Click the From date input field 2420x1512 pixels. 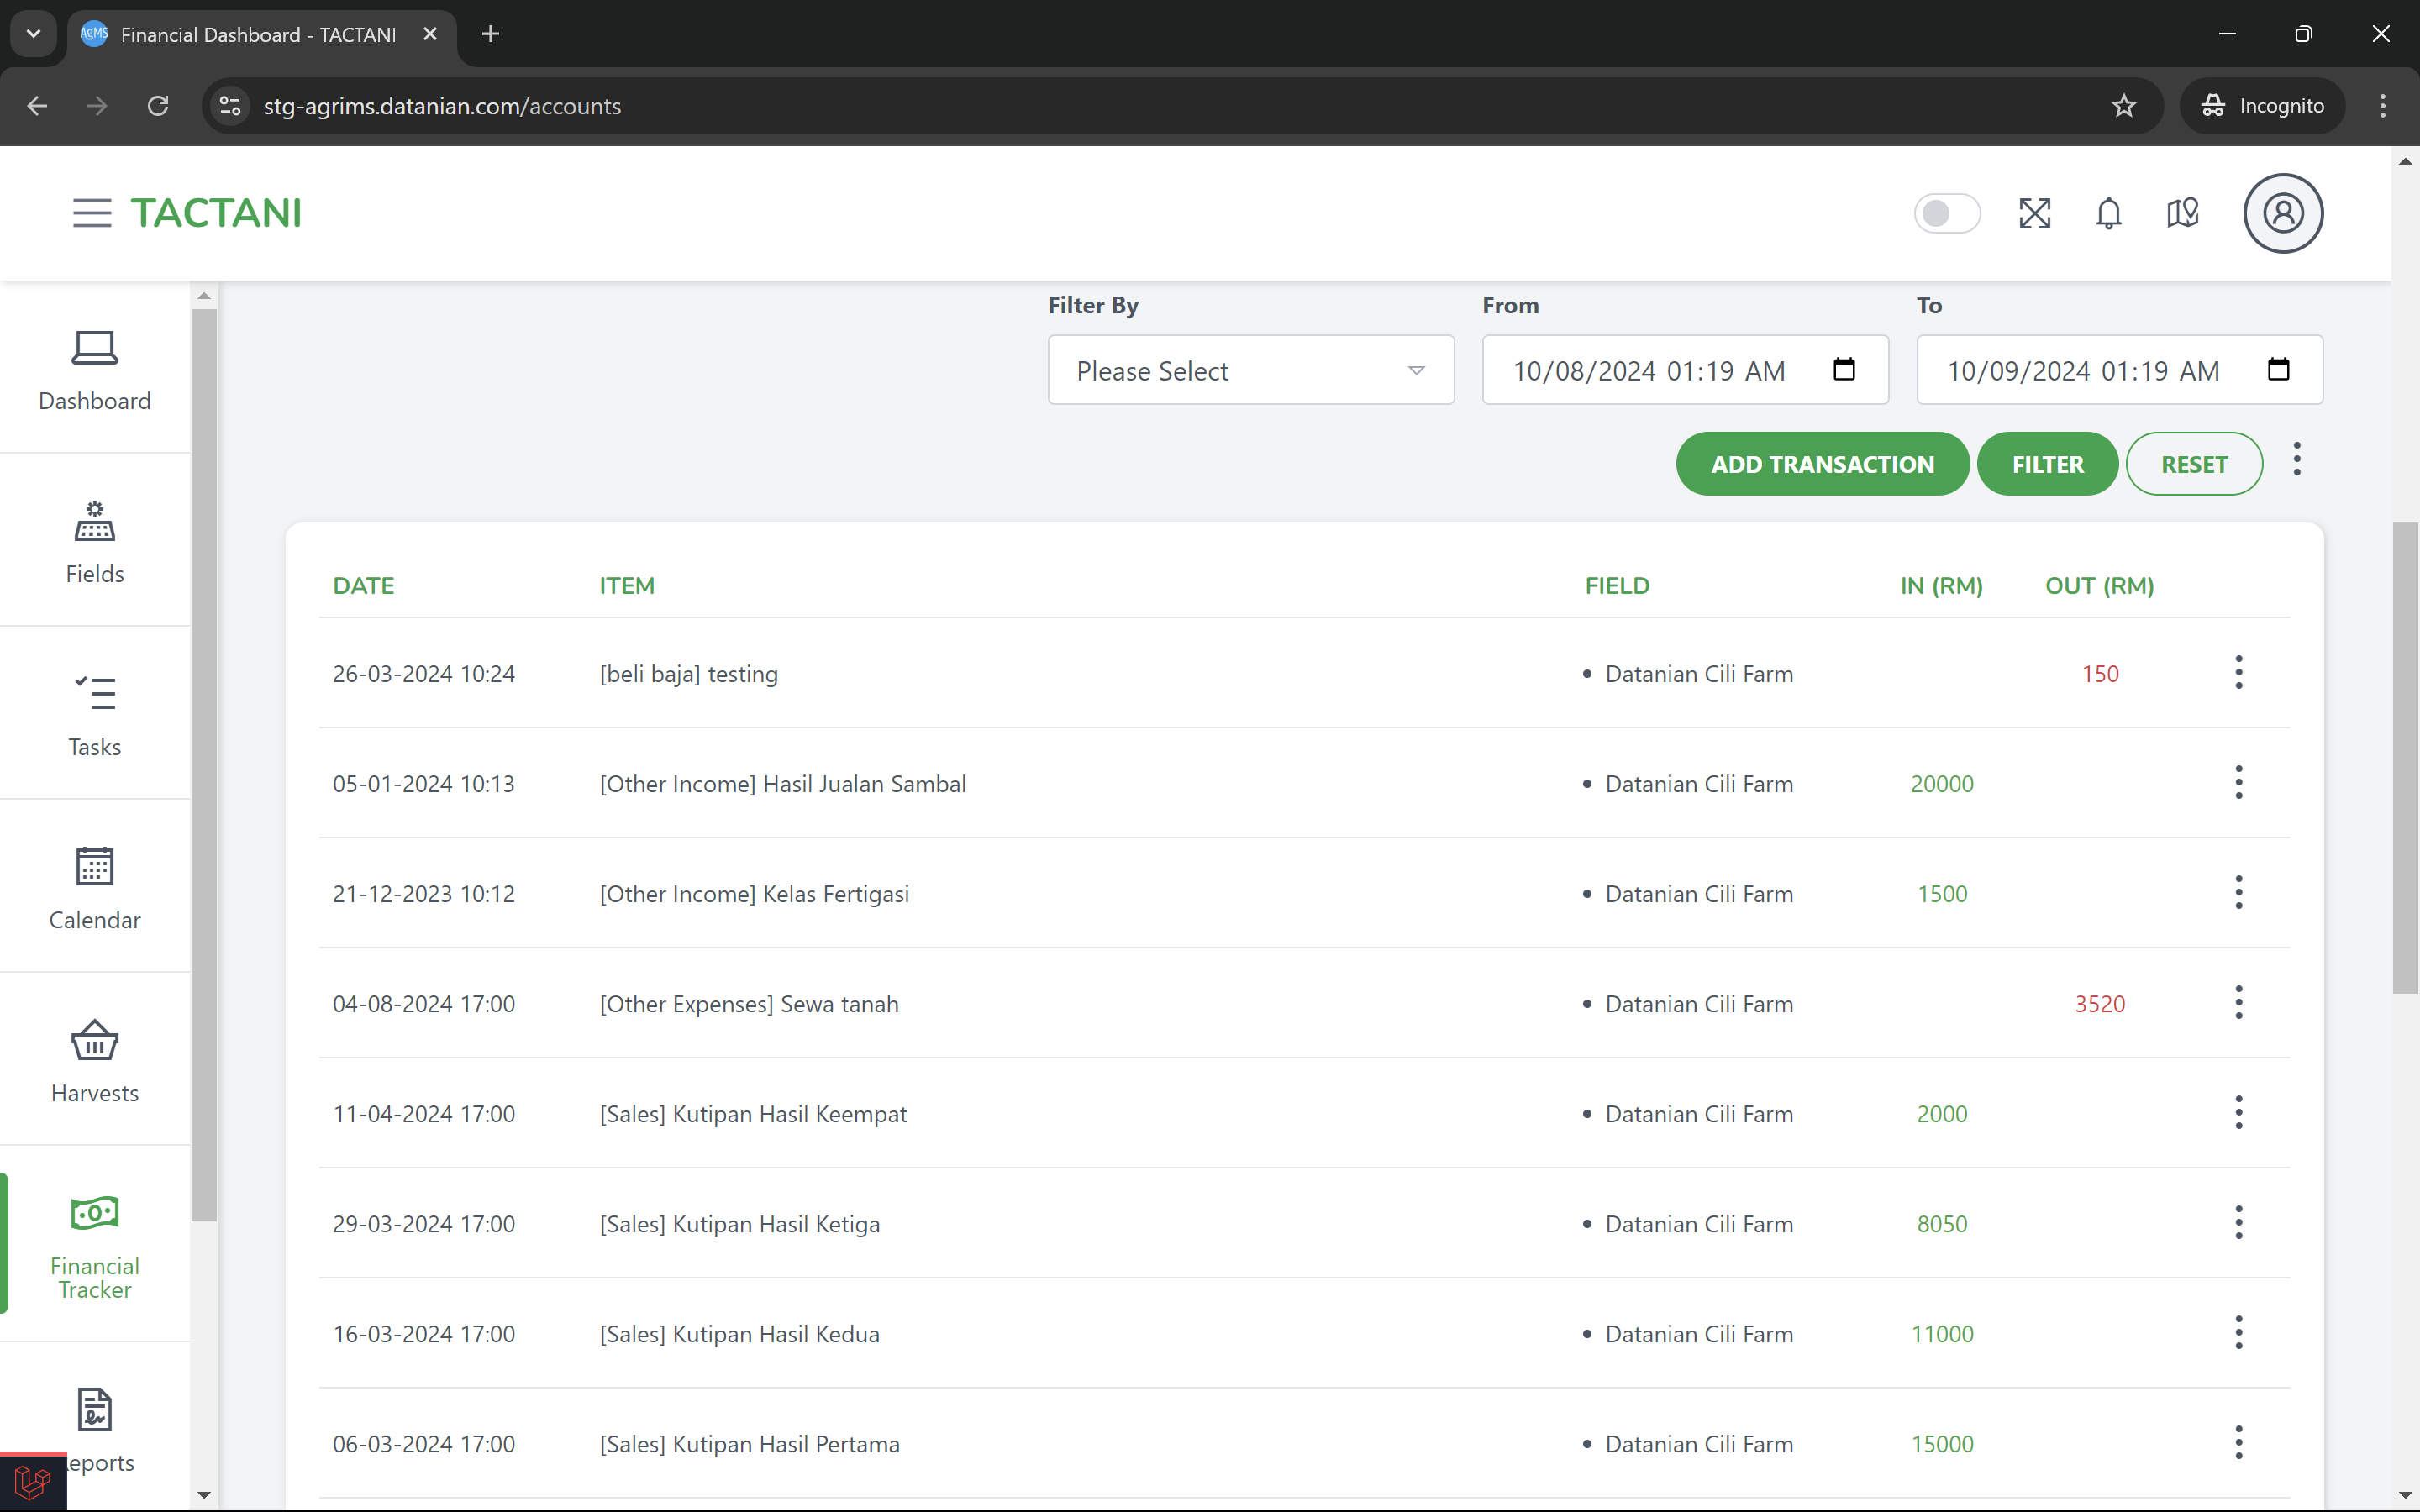click(x=1684, y=370)
